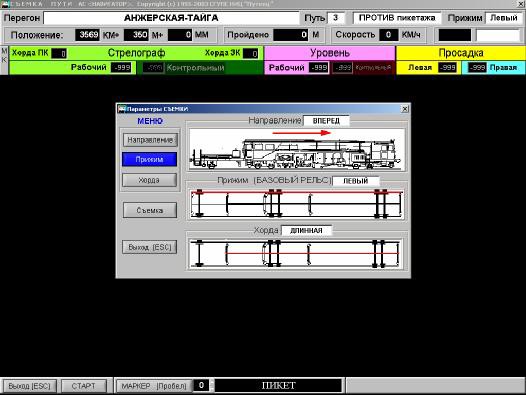Click the МЕНЮ heading text
526x395 pixels.
150,121
